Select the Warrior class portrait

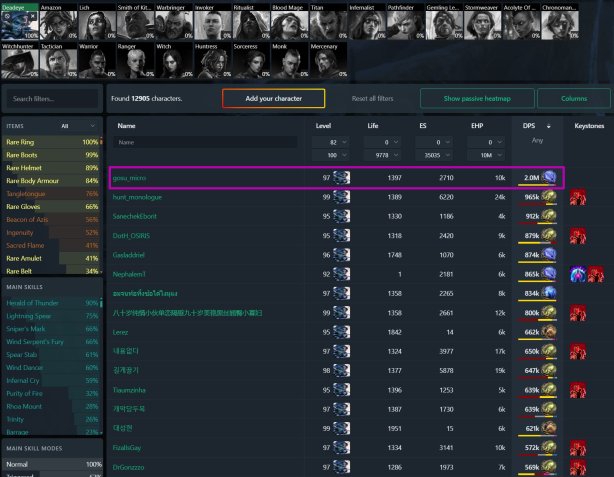click(x=97, y=61)
